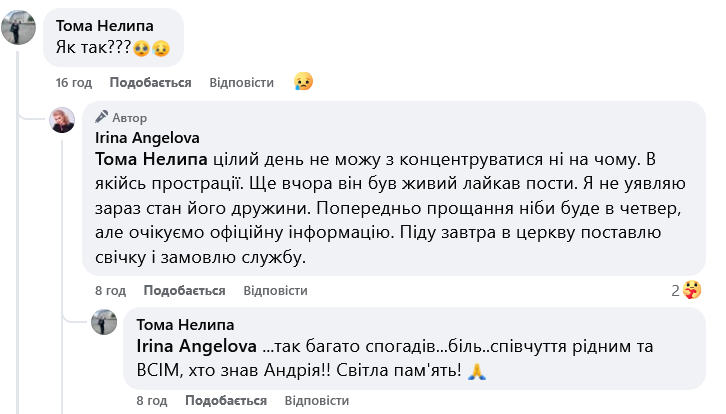Viewport: 726px width, 414px height.
Task: View the 2 reactions on Irina's comment
Action: pos(686,290)
